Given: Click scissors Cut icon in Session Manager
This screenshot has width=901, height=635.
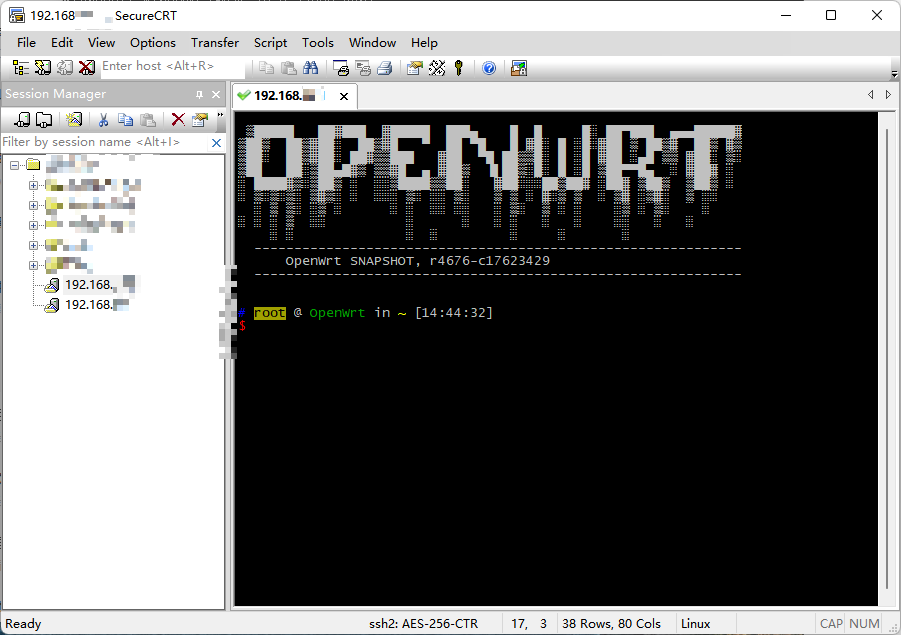Looking at the screenshot, I should 103,120.
